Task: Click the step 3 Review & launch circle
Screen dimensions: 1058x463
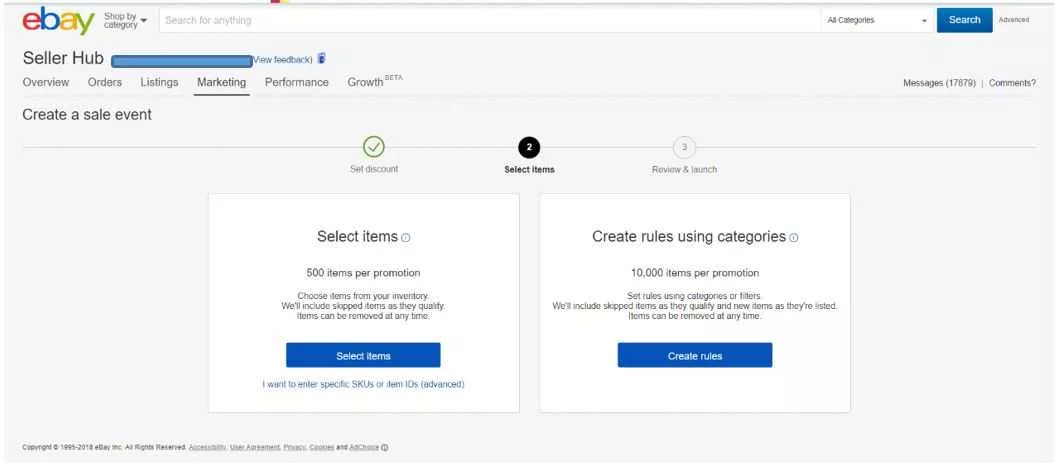Action: tap(684, 147)
